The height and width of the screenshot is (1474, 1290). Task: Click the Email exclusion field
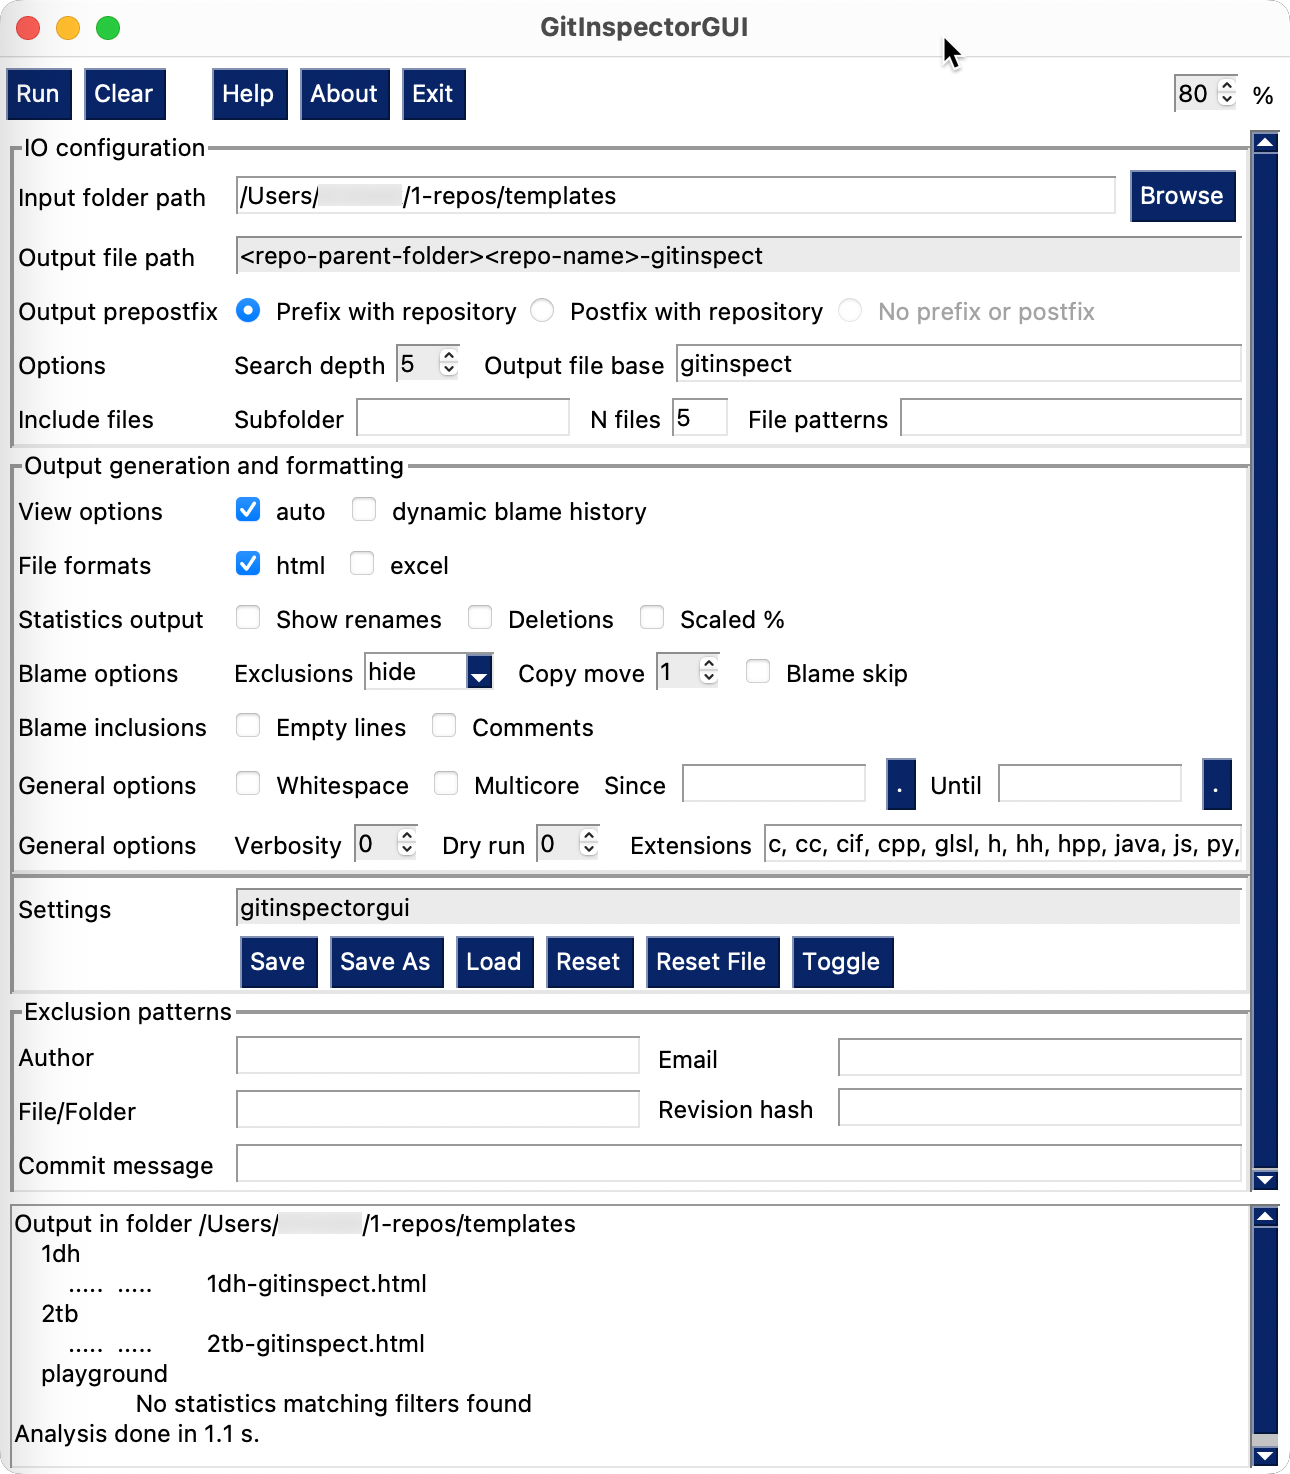point(1040,1058)
